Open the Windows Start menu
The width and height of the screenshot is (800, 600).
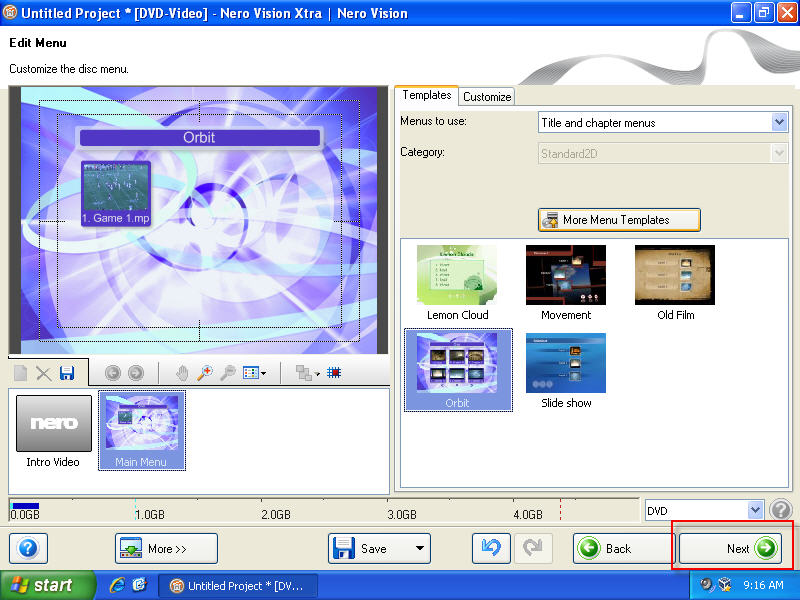click(47, 585)
